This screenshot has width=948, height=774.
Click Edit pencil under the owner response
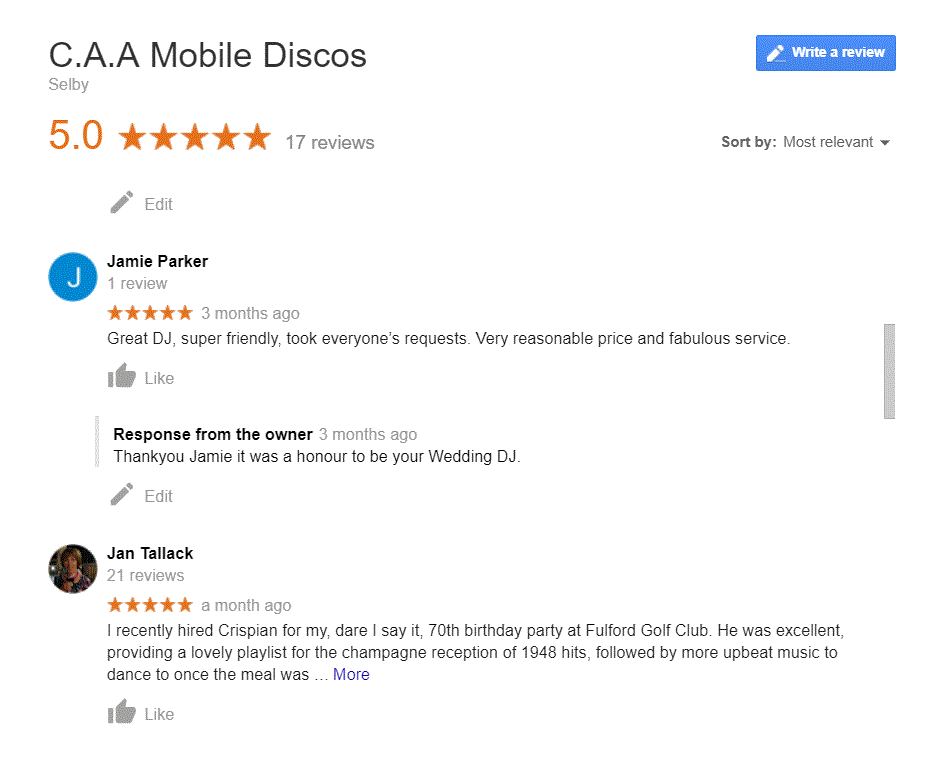(122, 495)
